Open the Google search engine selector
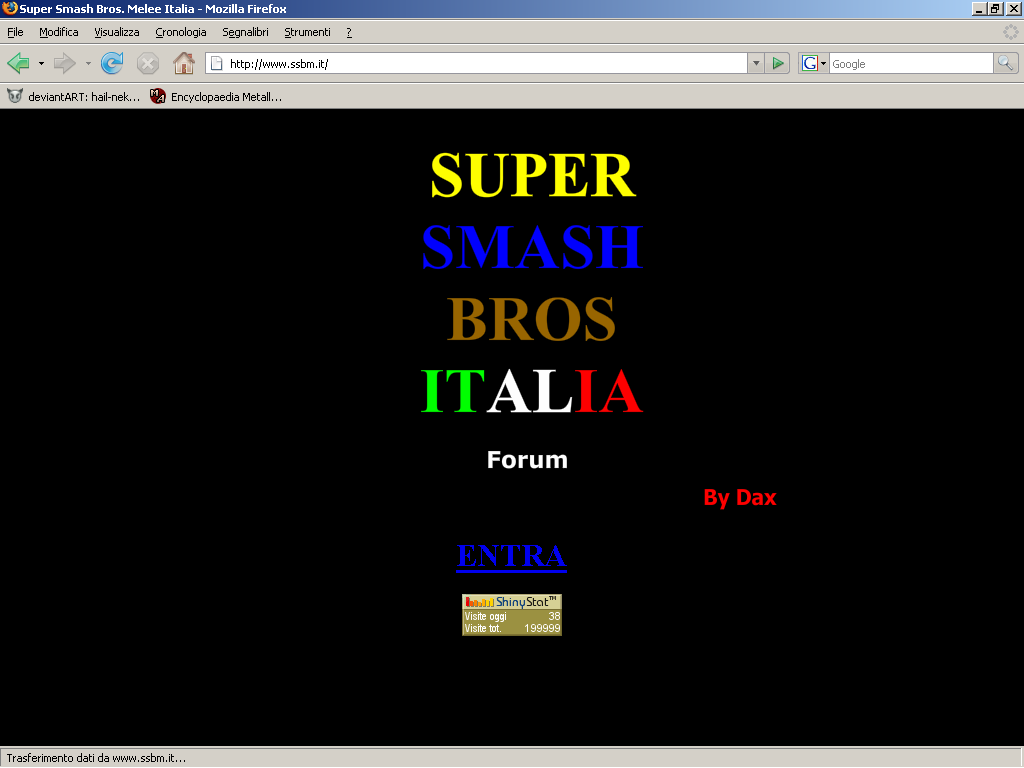The width and height of the screenshot is (1024, 768). point(814,63)
